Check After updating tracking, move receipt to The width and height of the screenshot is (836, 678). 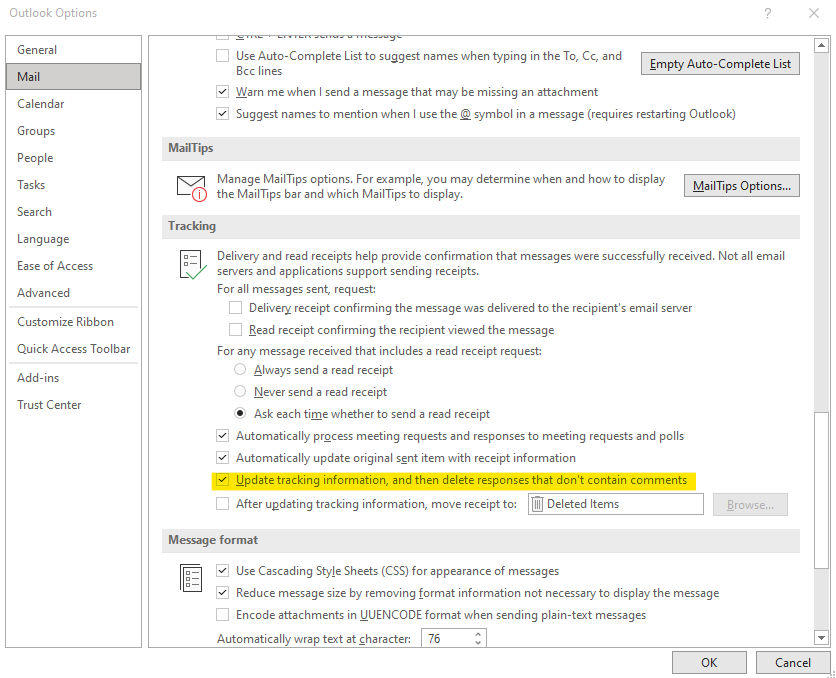click(x=222, y=504)
